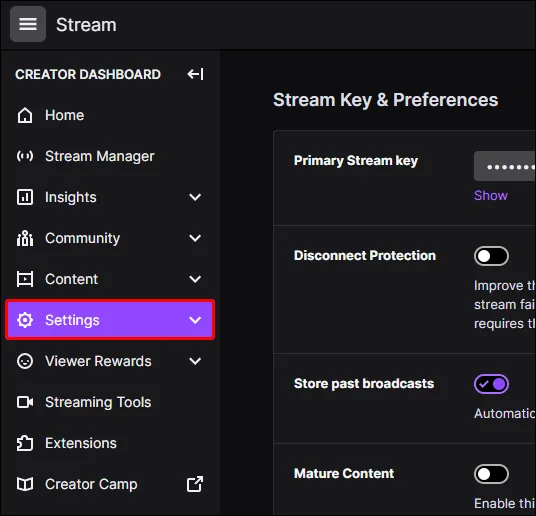Enable the Disconnect Protection toggle
Screen dimensions: 536x516
click(x=491, y=256)
